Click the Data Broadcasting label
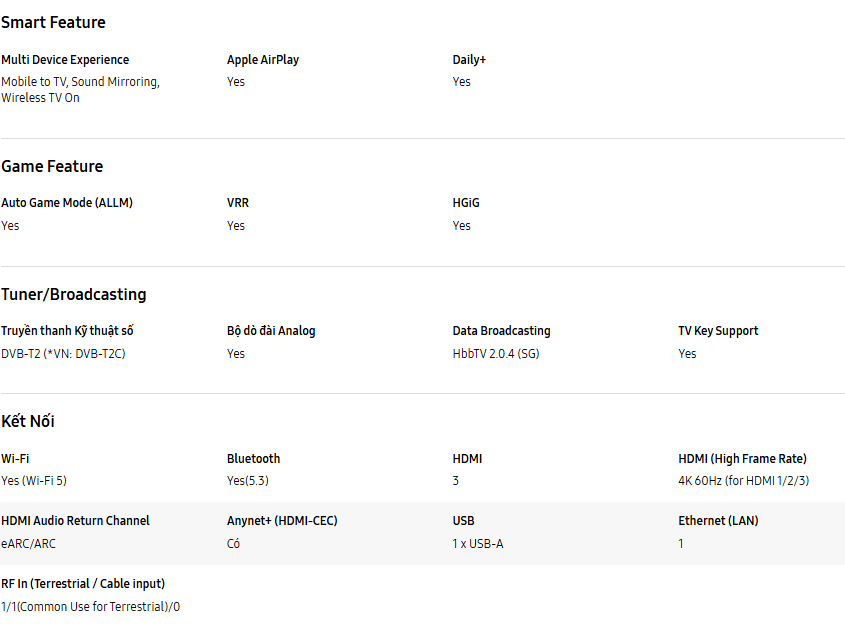The image size is (845, 628). 501,331
